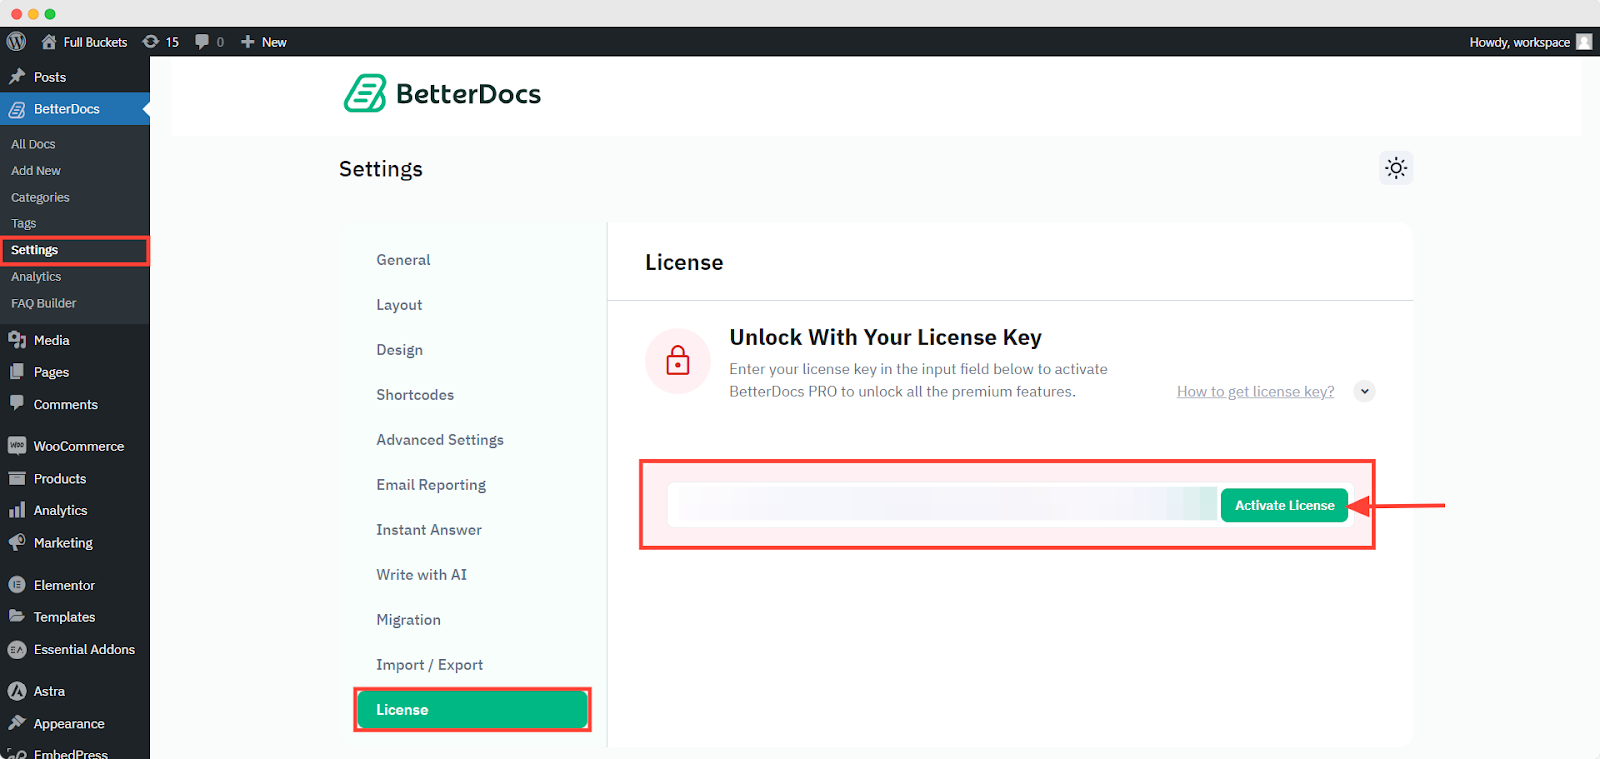Click the Elementor icon in sidebar
The image size is (1600, 759).
[x=17, y=585]
